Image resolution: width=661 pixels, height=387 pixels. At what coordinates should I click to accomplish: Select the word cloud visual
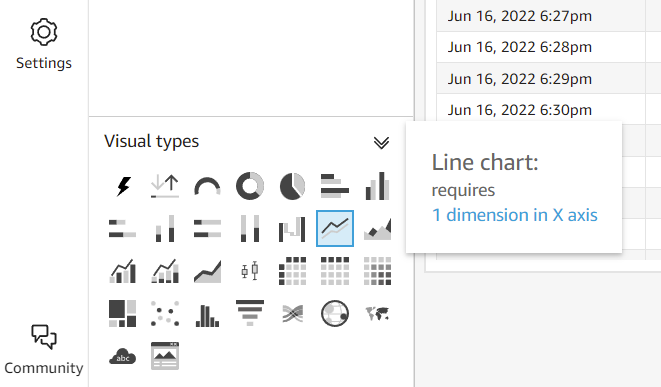[x=123, y=356]
